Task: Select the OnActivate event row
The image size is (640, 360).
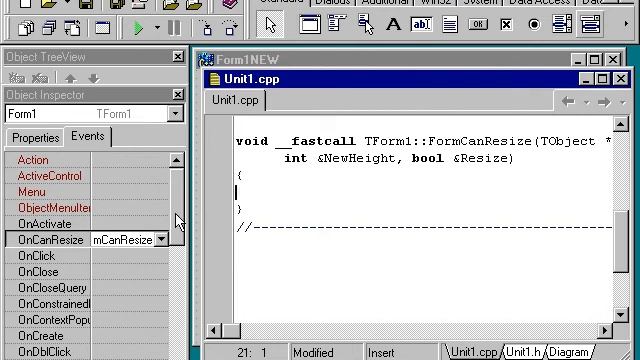Action: pyautogui.click(x=87, y=224)
